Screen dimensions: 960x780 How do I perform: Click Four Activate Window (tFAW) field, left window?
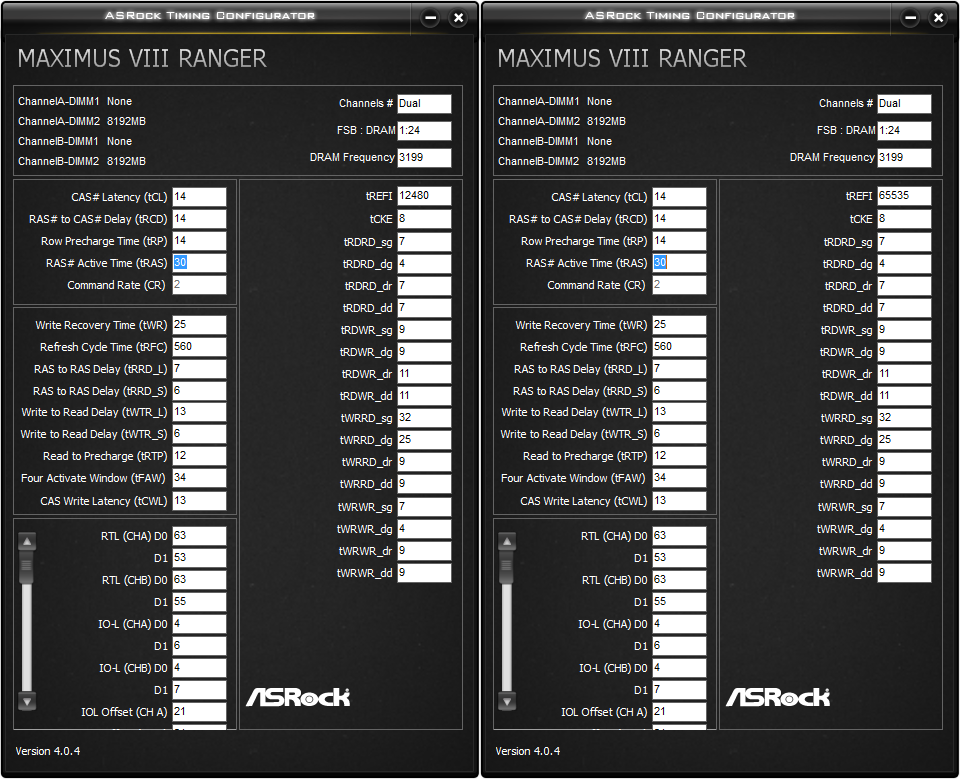point(199,478)
